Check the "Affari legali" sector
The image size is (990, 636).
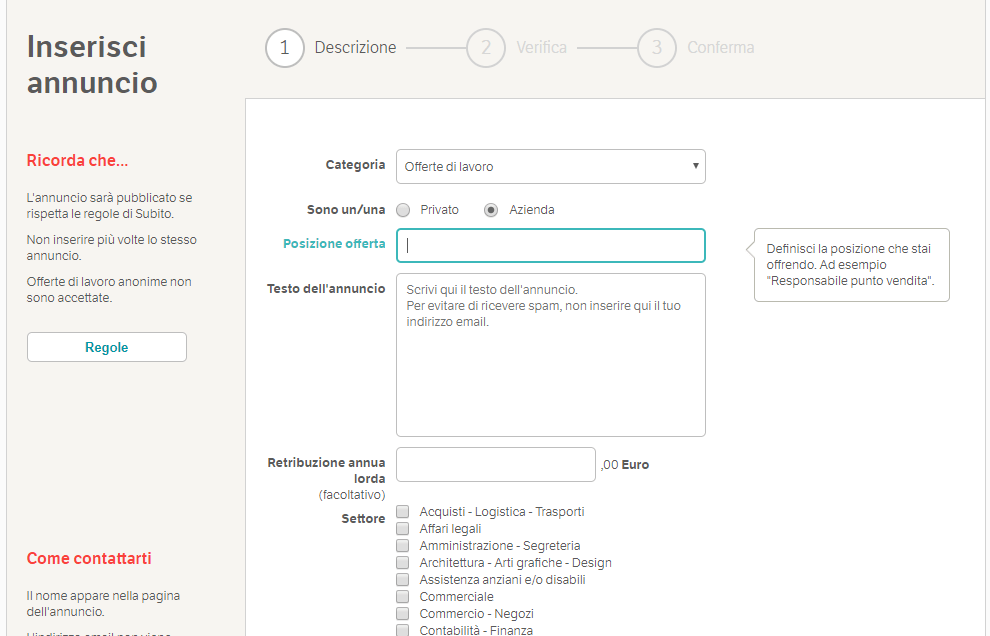403,528
